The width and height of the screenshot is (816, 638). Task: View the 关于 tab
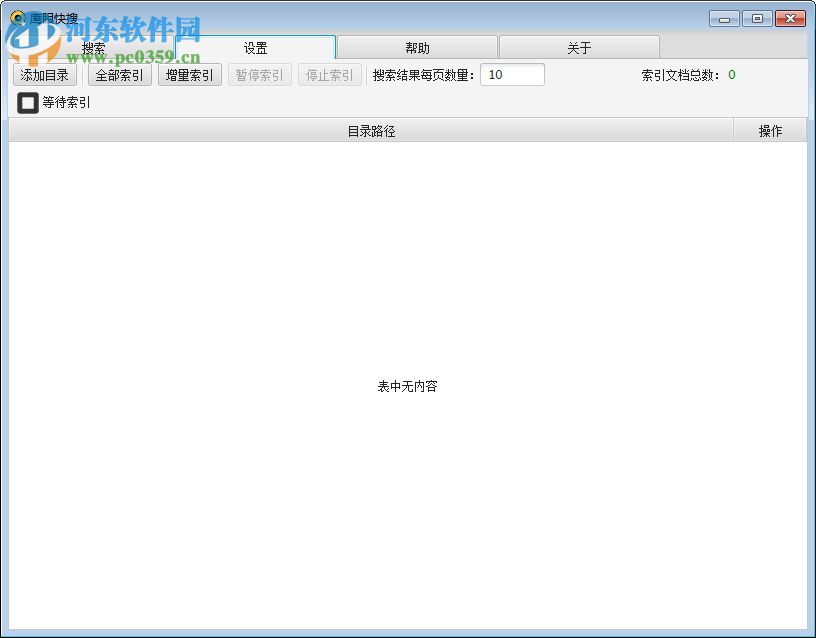(x=579, y=46)
